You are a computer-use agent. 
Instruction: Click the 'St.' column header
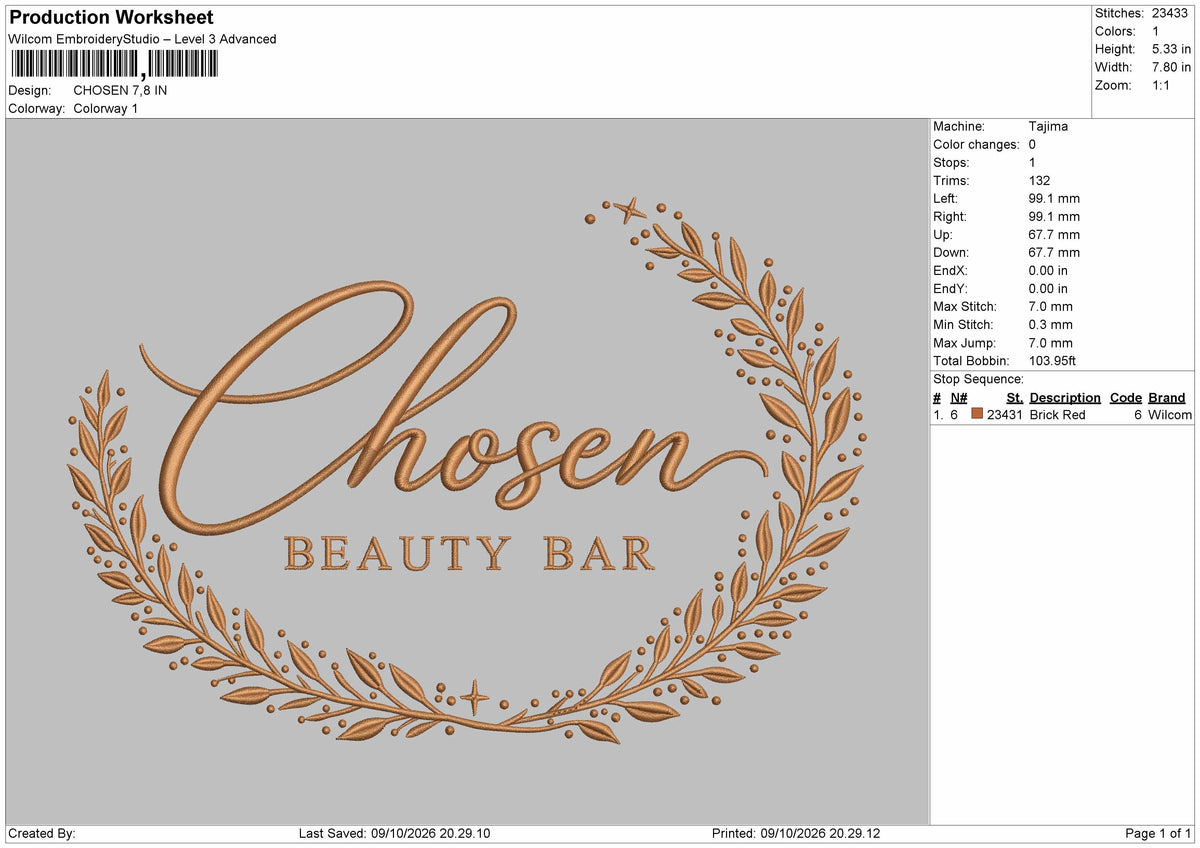[x=1015, y=398]
